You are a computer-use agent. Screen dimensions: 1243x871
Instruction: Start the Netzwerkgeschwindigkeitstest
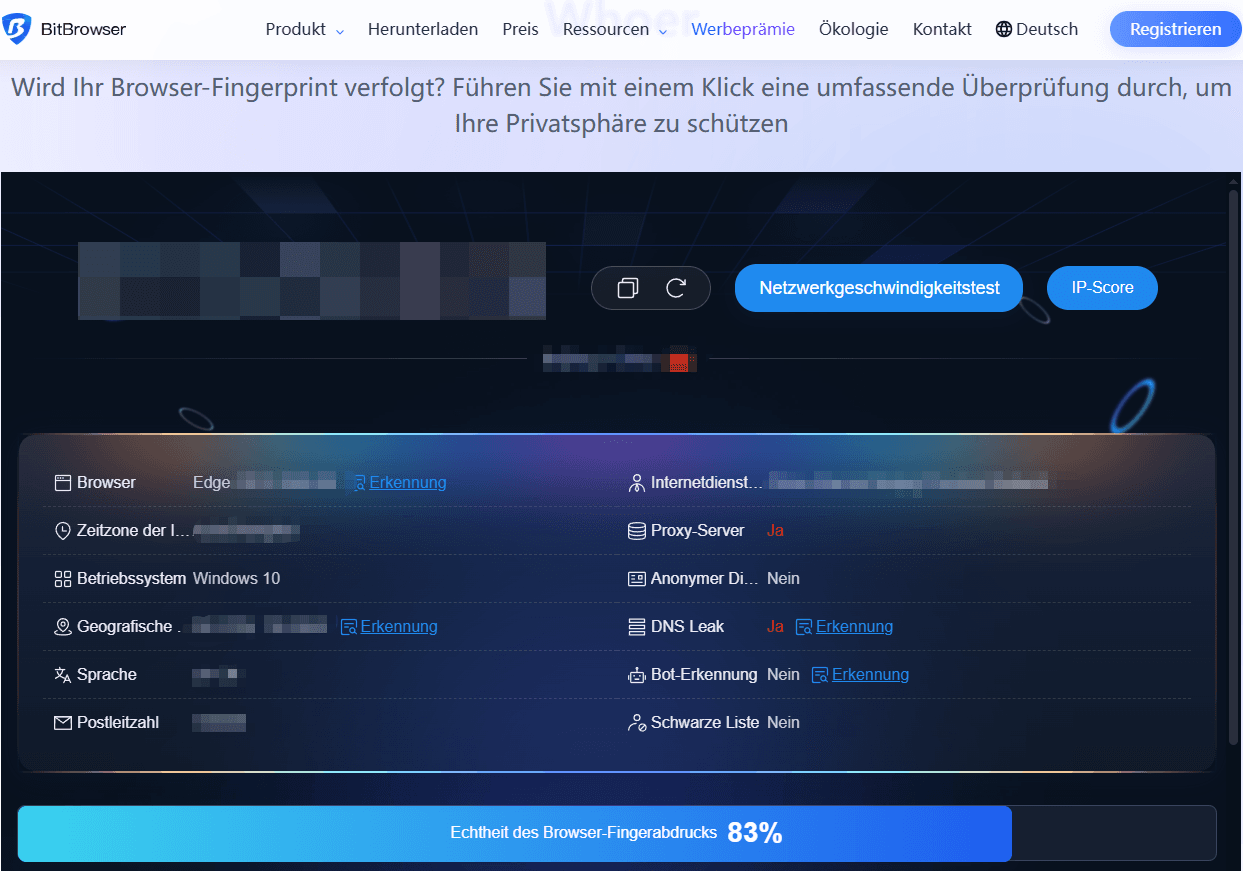(x=878, y=287)
